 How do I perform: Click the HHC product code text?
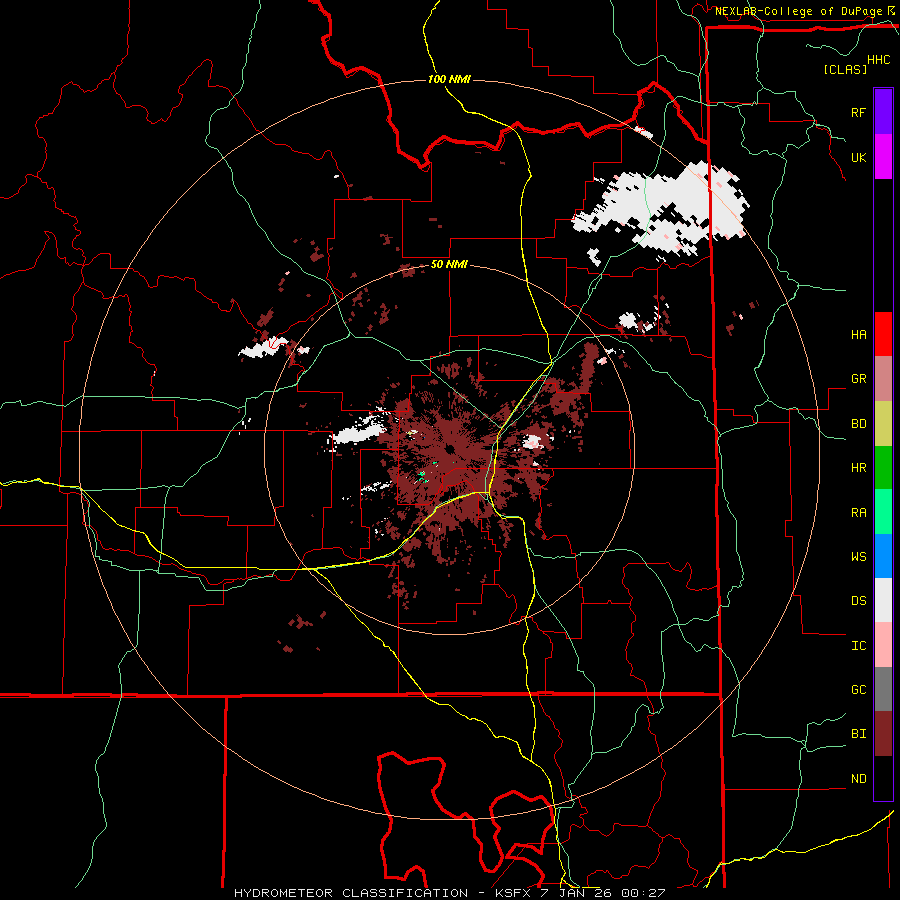click(879, 60)
